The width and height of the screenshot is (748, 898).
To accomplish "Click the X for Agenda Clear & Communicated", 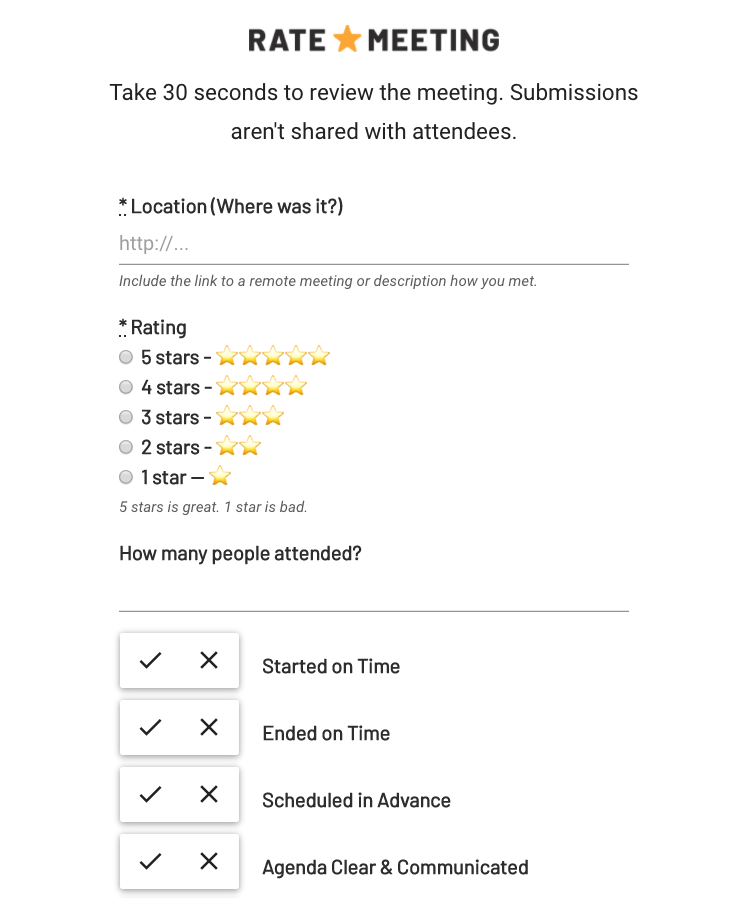I will pos(209,861).
